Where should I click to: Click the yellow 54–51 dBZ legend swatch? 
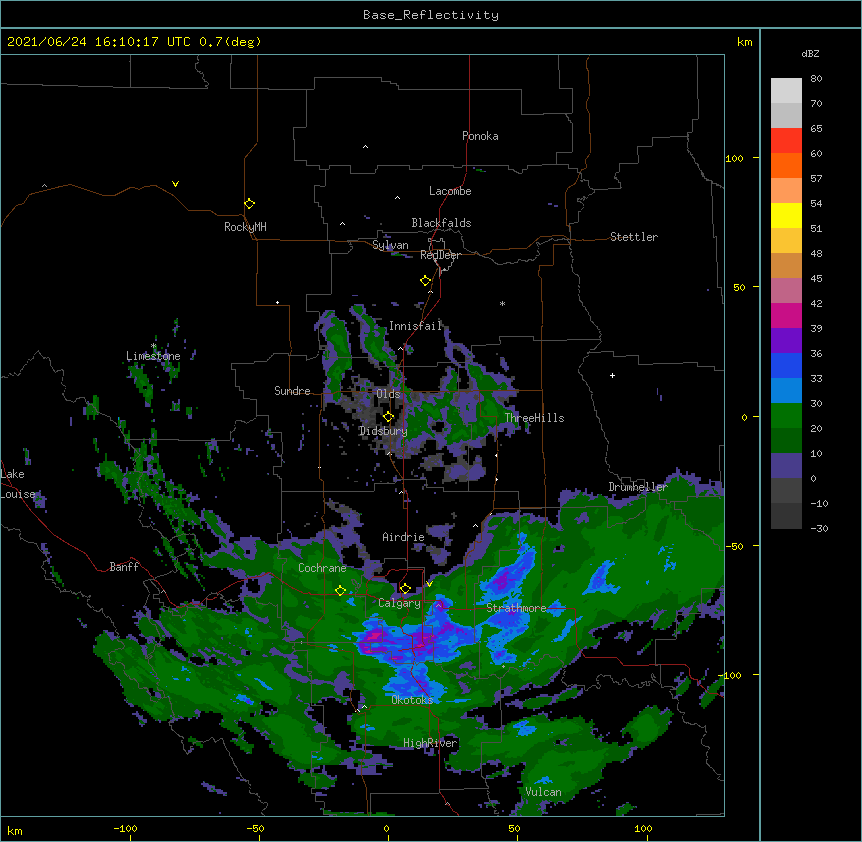786,215
